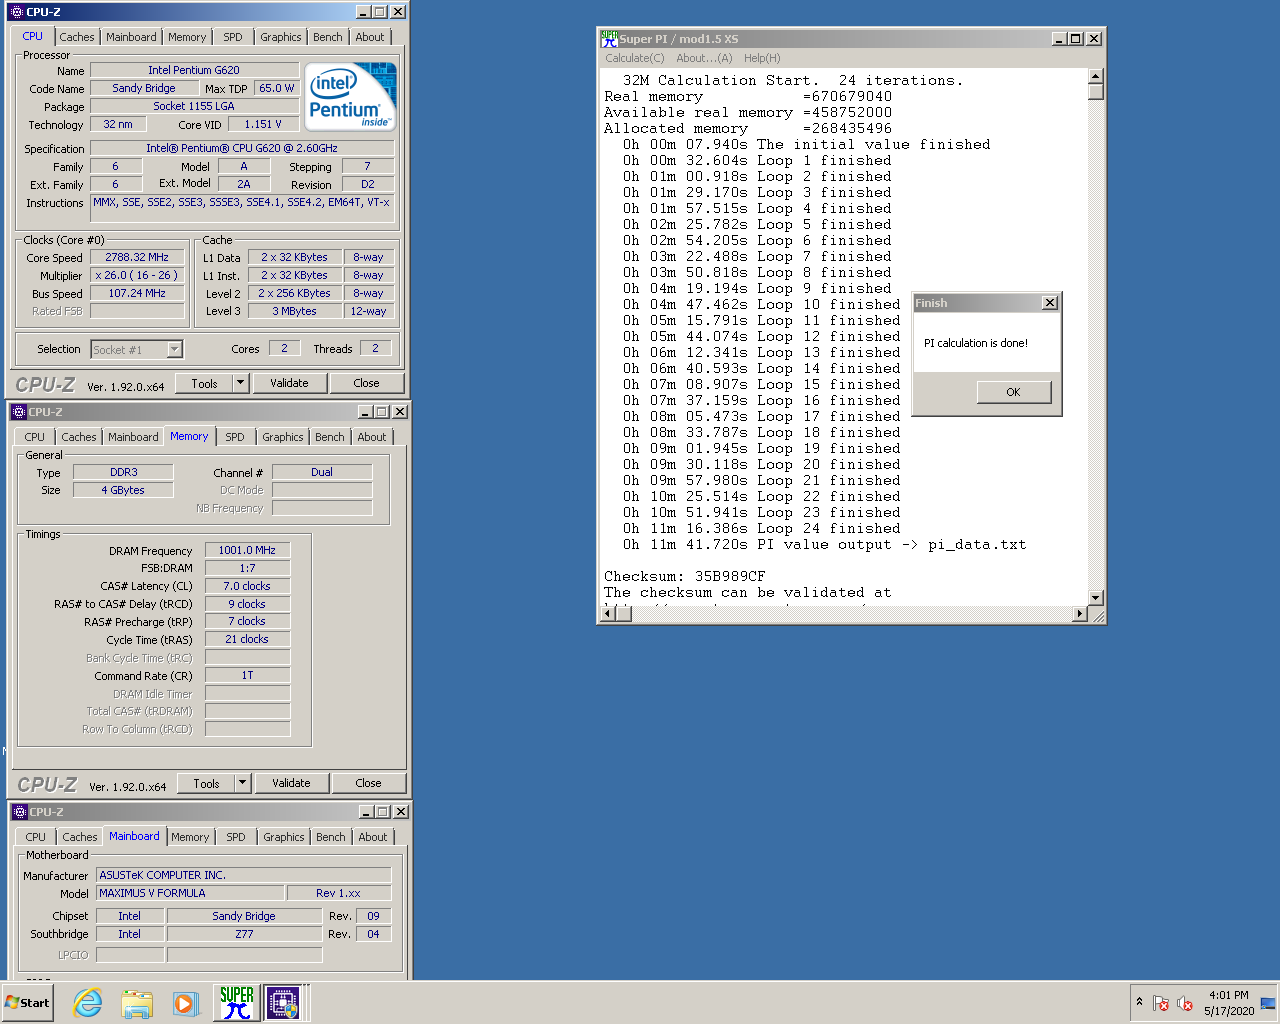This screenshot has width=1280, height=1024.
Task: Open Help(H) menu in Super PI
Action: pyautogui.click(x=762, y=58)
